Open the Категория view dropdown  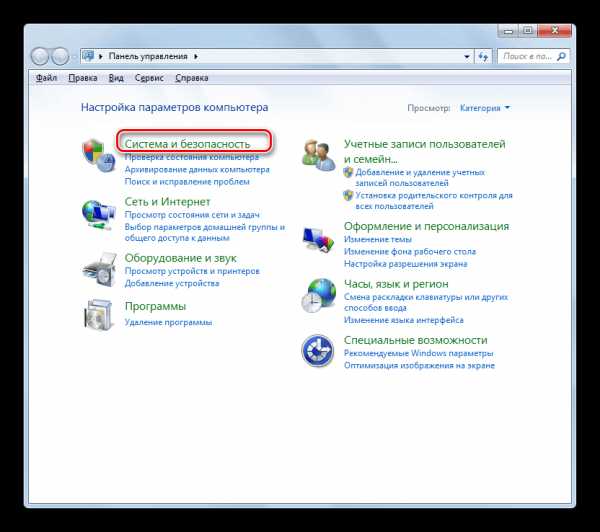[x=485, y=108]
